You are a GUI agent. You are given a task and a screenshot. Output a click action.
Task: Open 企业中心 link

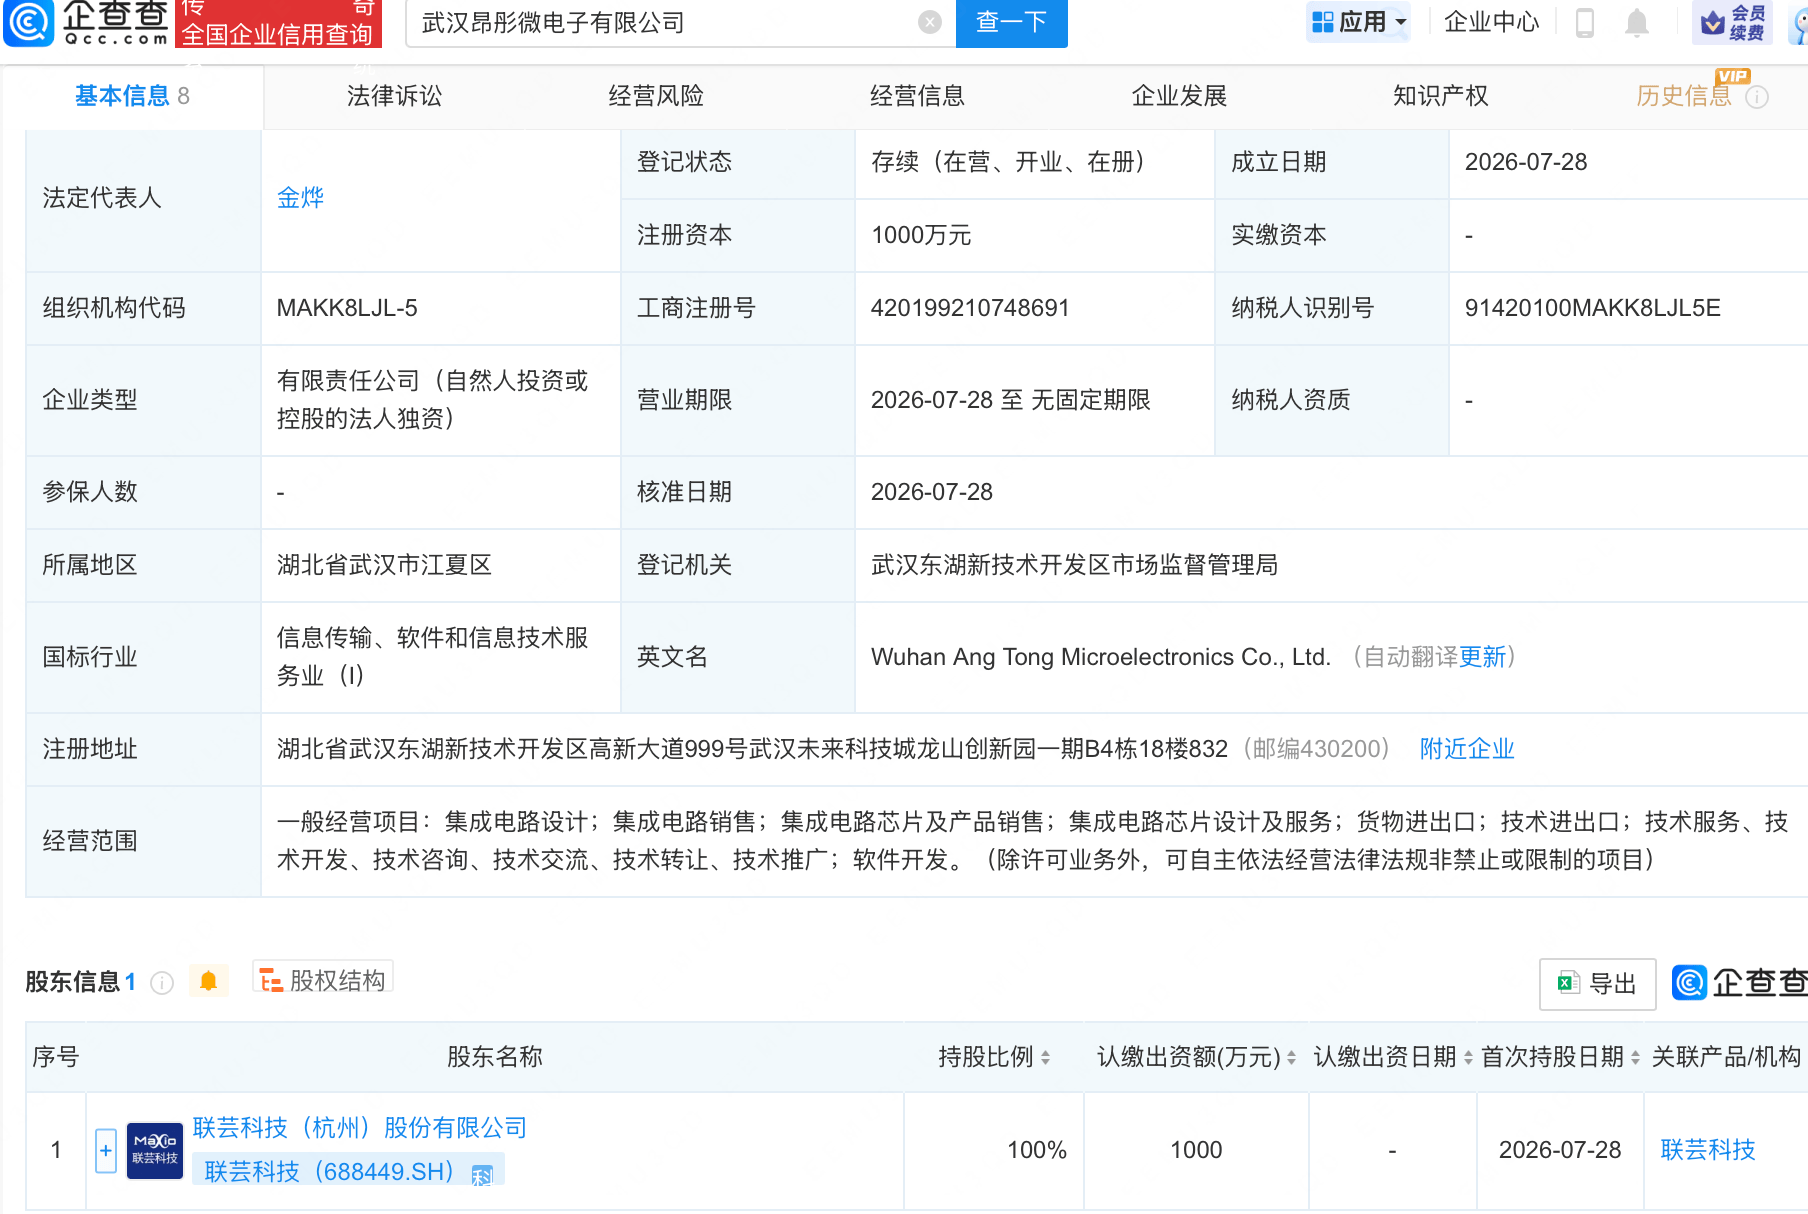coord(1492,22)
